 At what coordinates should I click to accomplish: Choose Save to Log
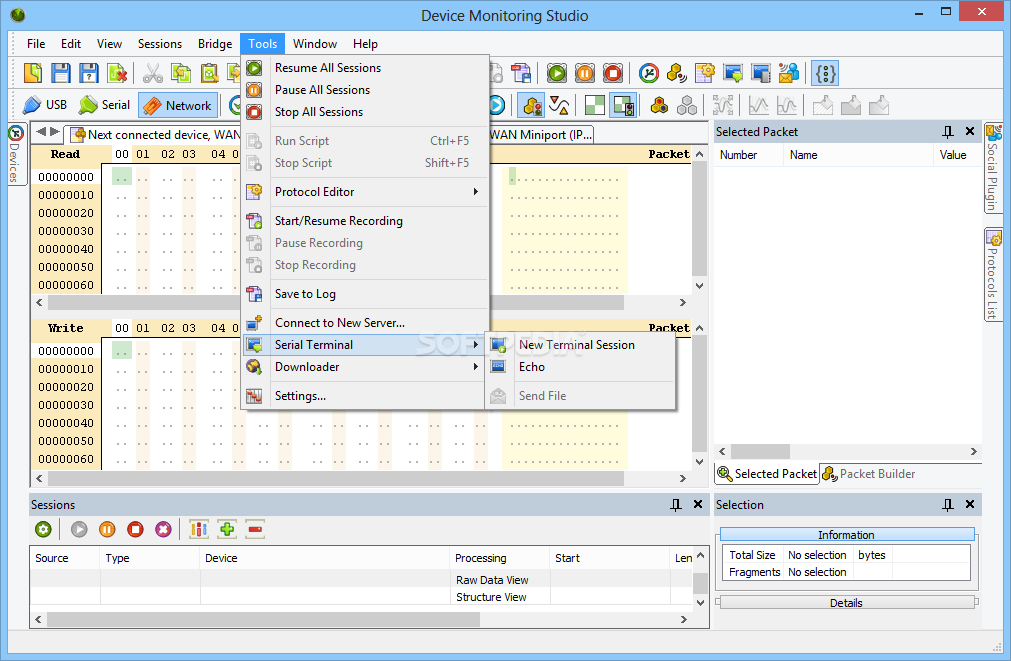(x=365, y=293)
